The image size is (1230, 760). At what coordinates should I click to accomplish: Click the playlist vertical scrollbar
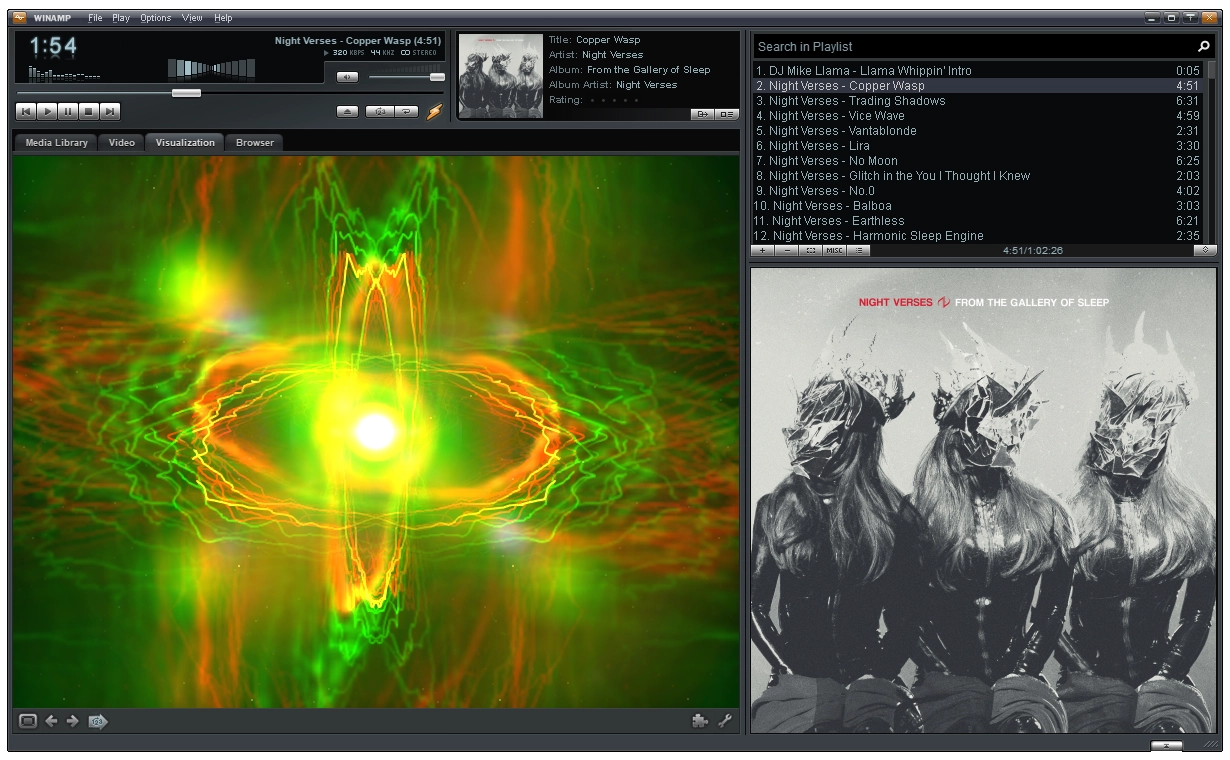(x=1212, y=153)
